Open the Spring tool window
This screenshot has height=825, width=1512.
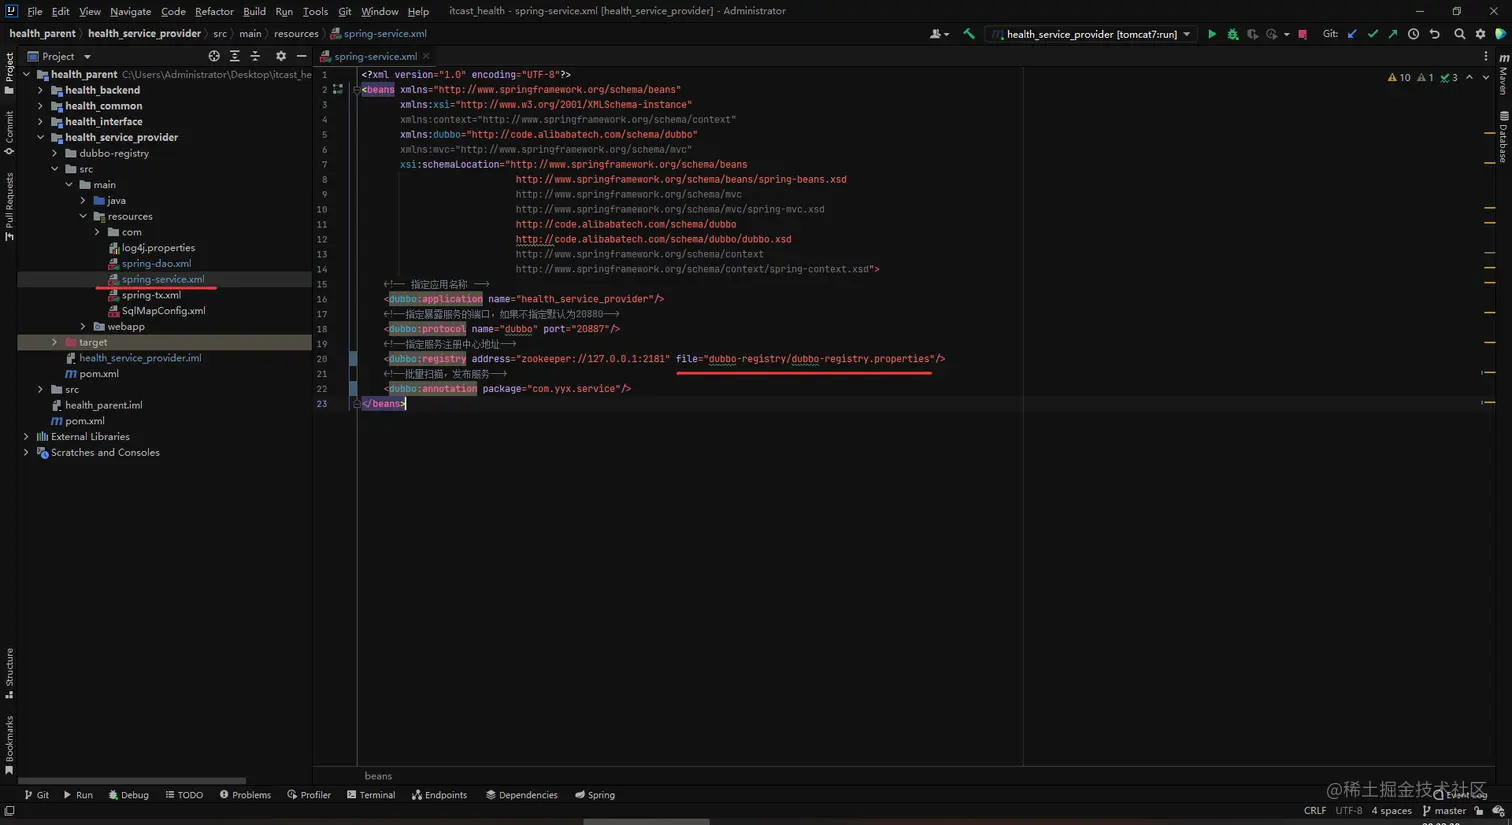595,795
